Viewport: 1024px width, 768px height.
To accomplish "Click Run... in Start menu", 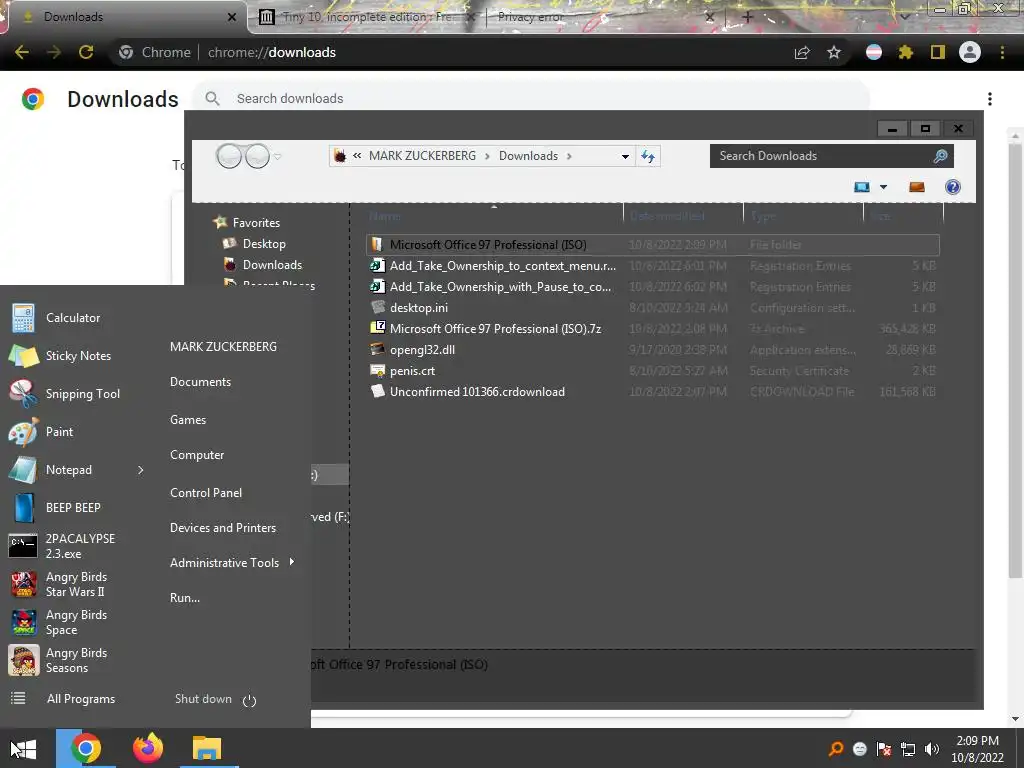I will tap(185, 598).
